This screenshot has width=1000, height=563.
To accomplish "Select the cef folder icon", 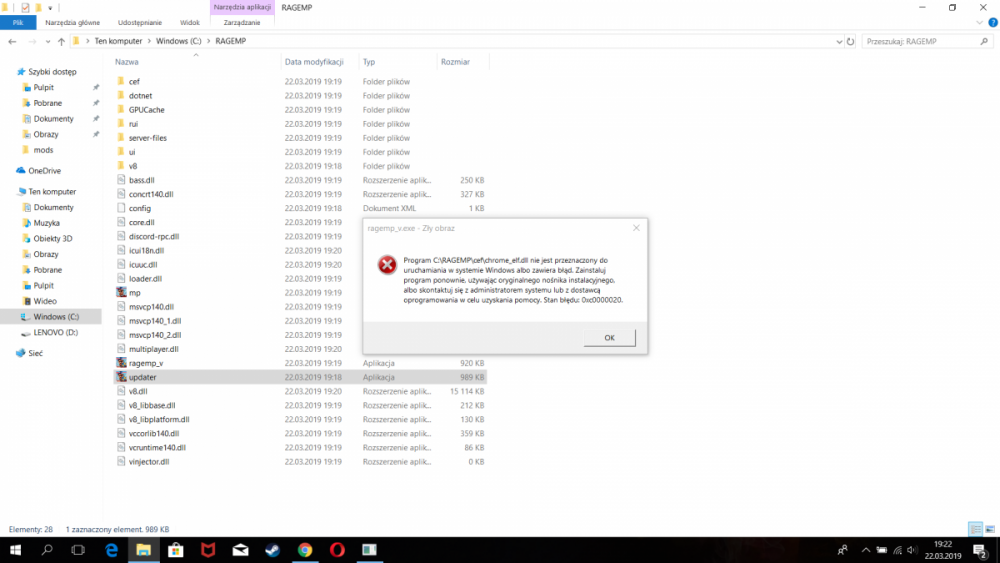I will click(121, 81).
